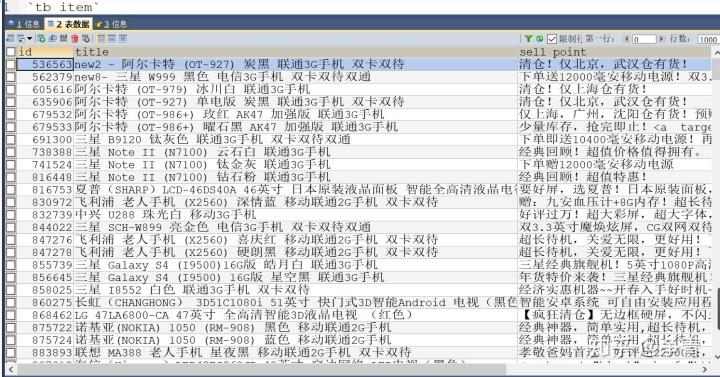The width and height of the screenshot is (720, 377).
Task: Click title cell '阿尔卡特 (OT-979) 冰川白'
Action: click(296, 90)
